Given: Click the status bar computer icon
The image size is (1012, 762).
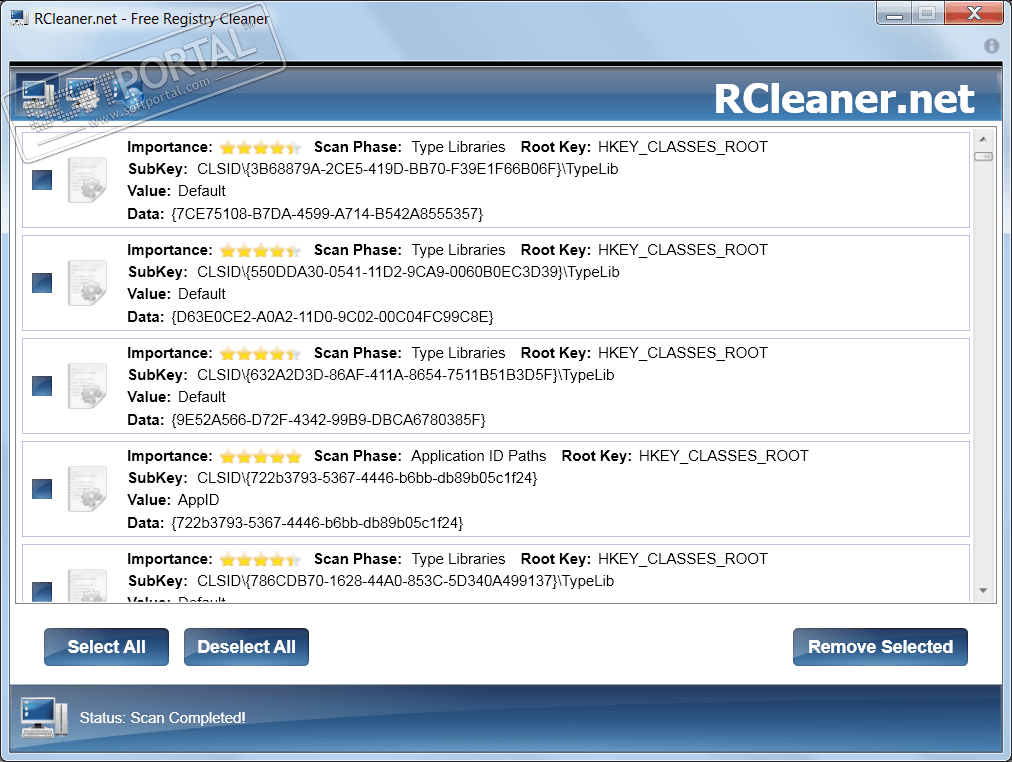Looking at the screenshot, I should [44, 717].
